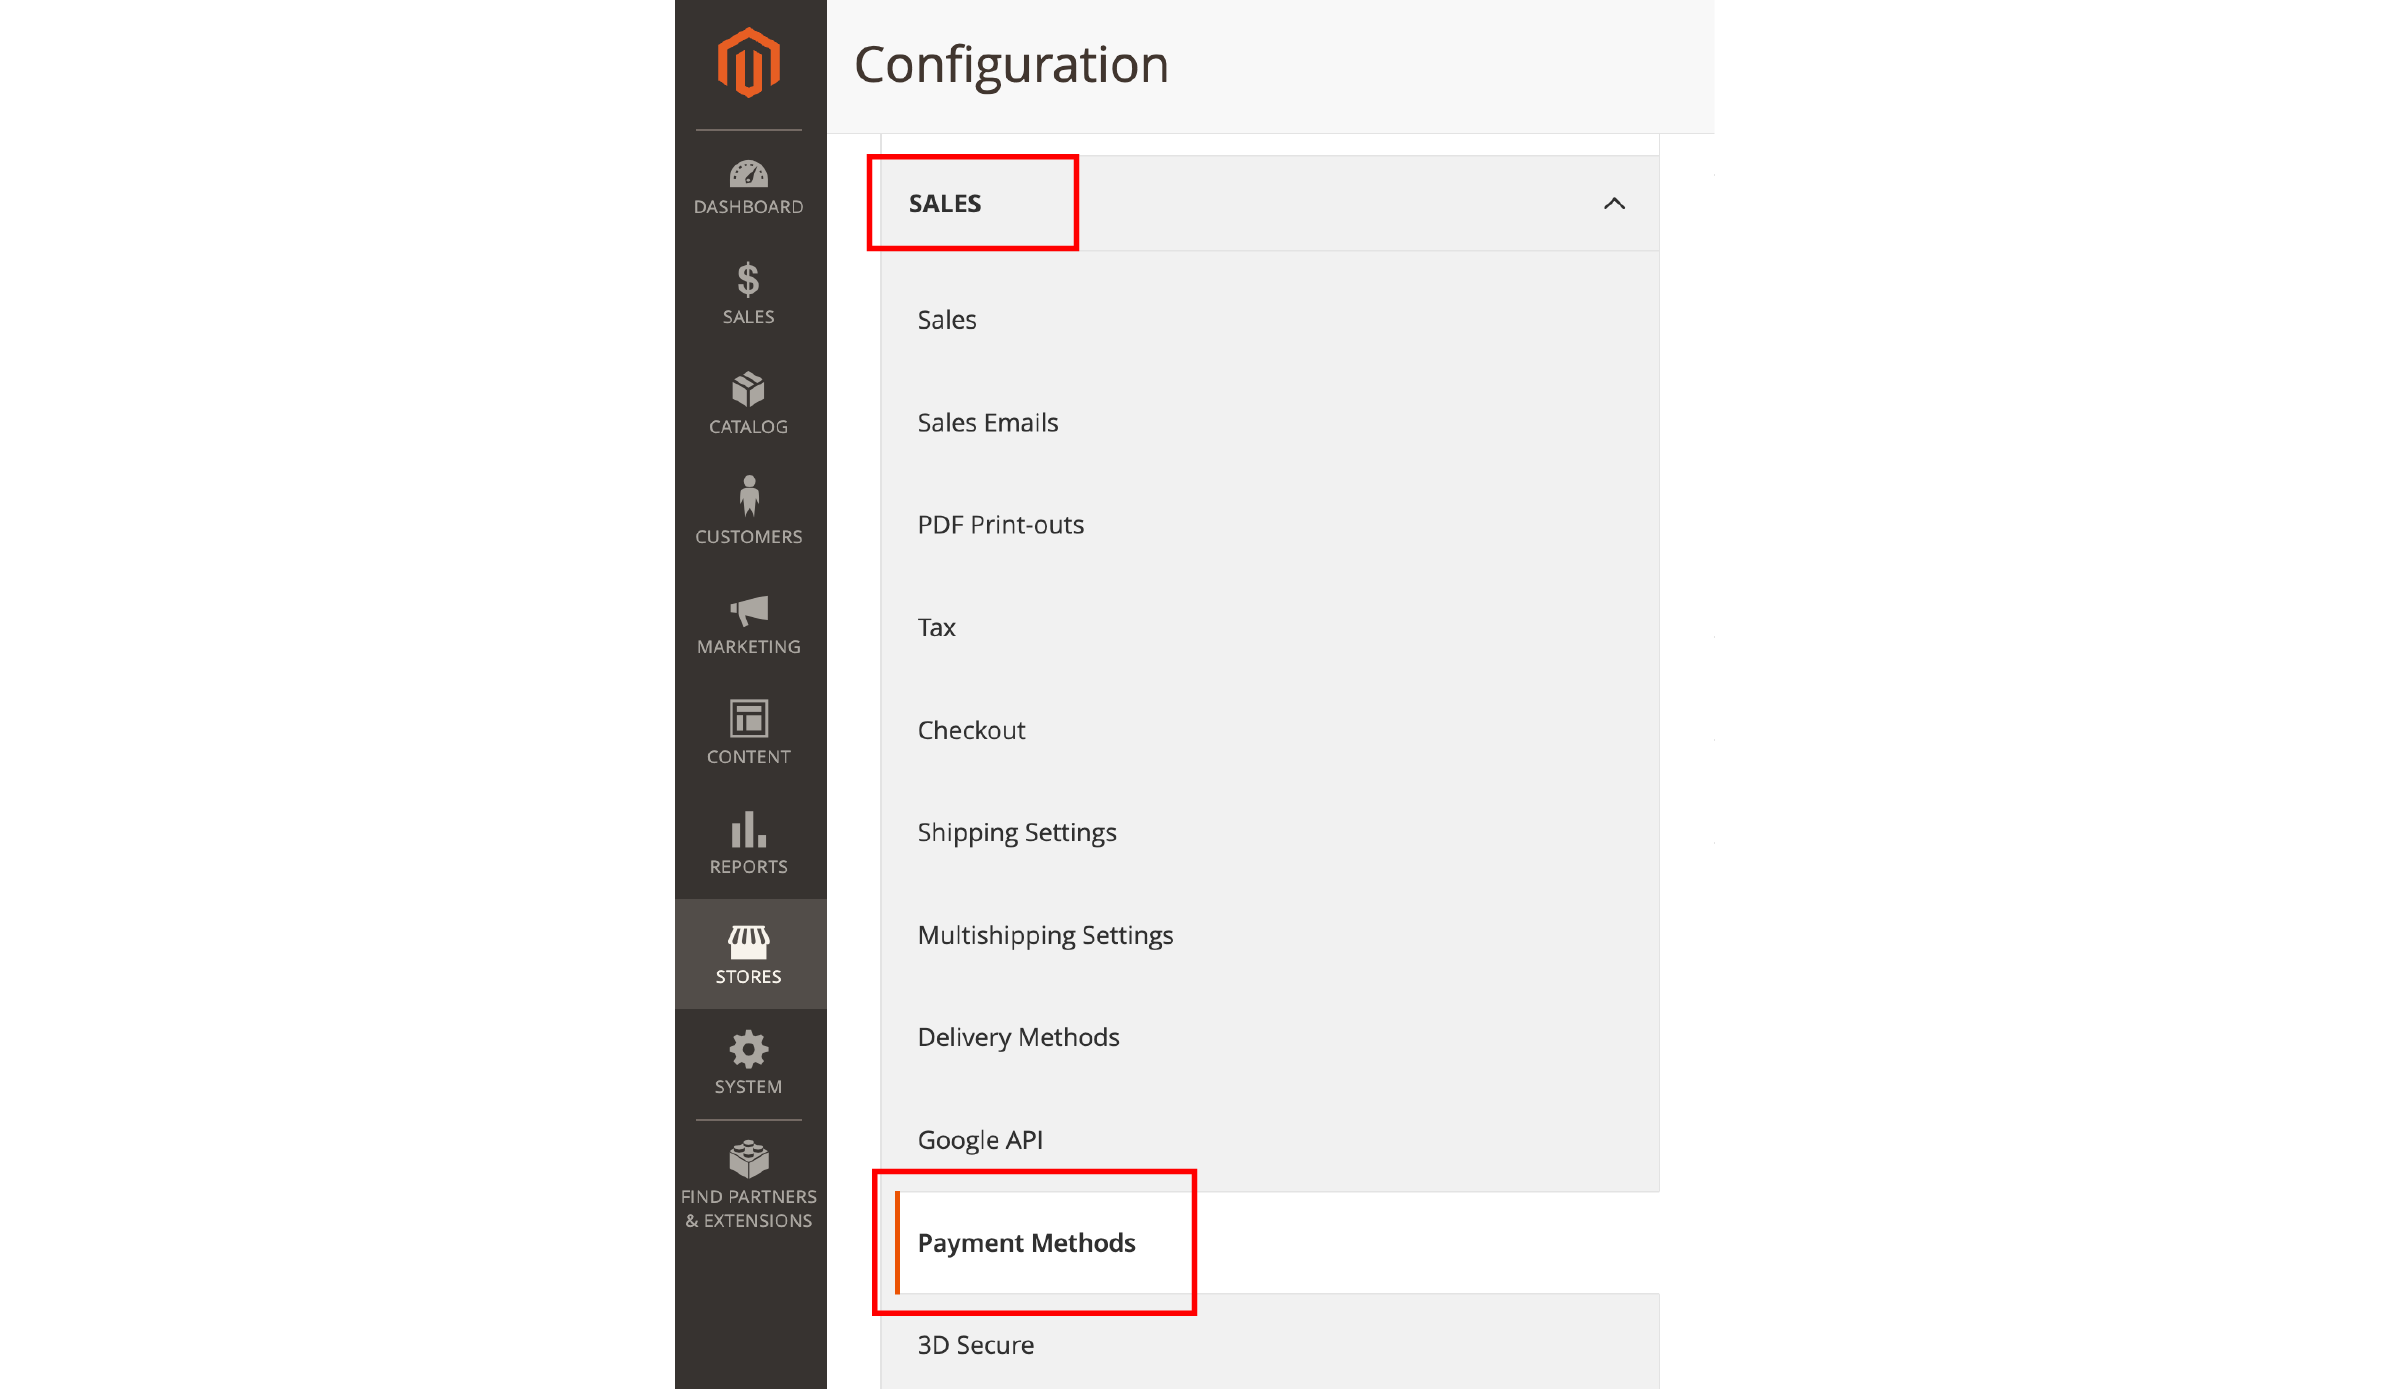
Task: Navigate to Tax configuration section
Action: 938,627
